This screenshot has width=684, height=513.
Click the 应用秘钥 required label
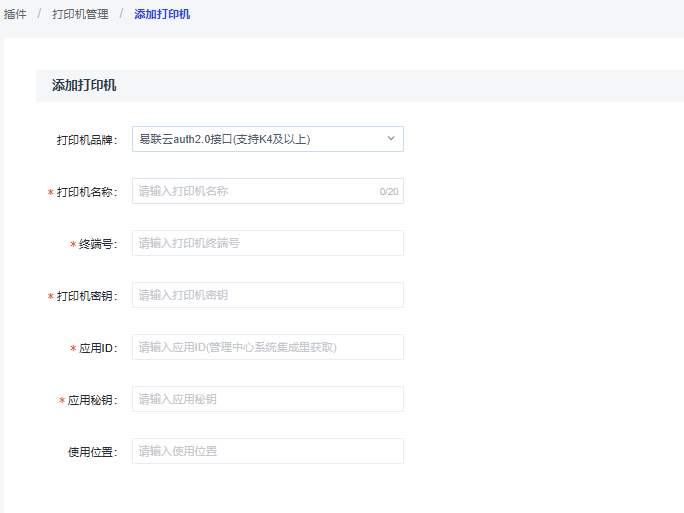point(92,400)
